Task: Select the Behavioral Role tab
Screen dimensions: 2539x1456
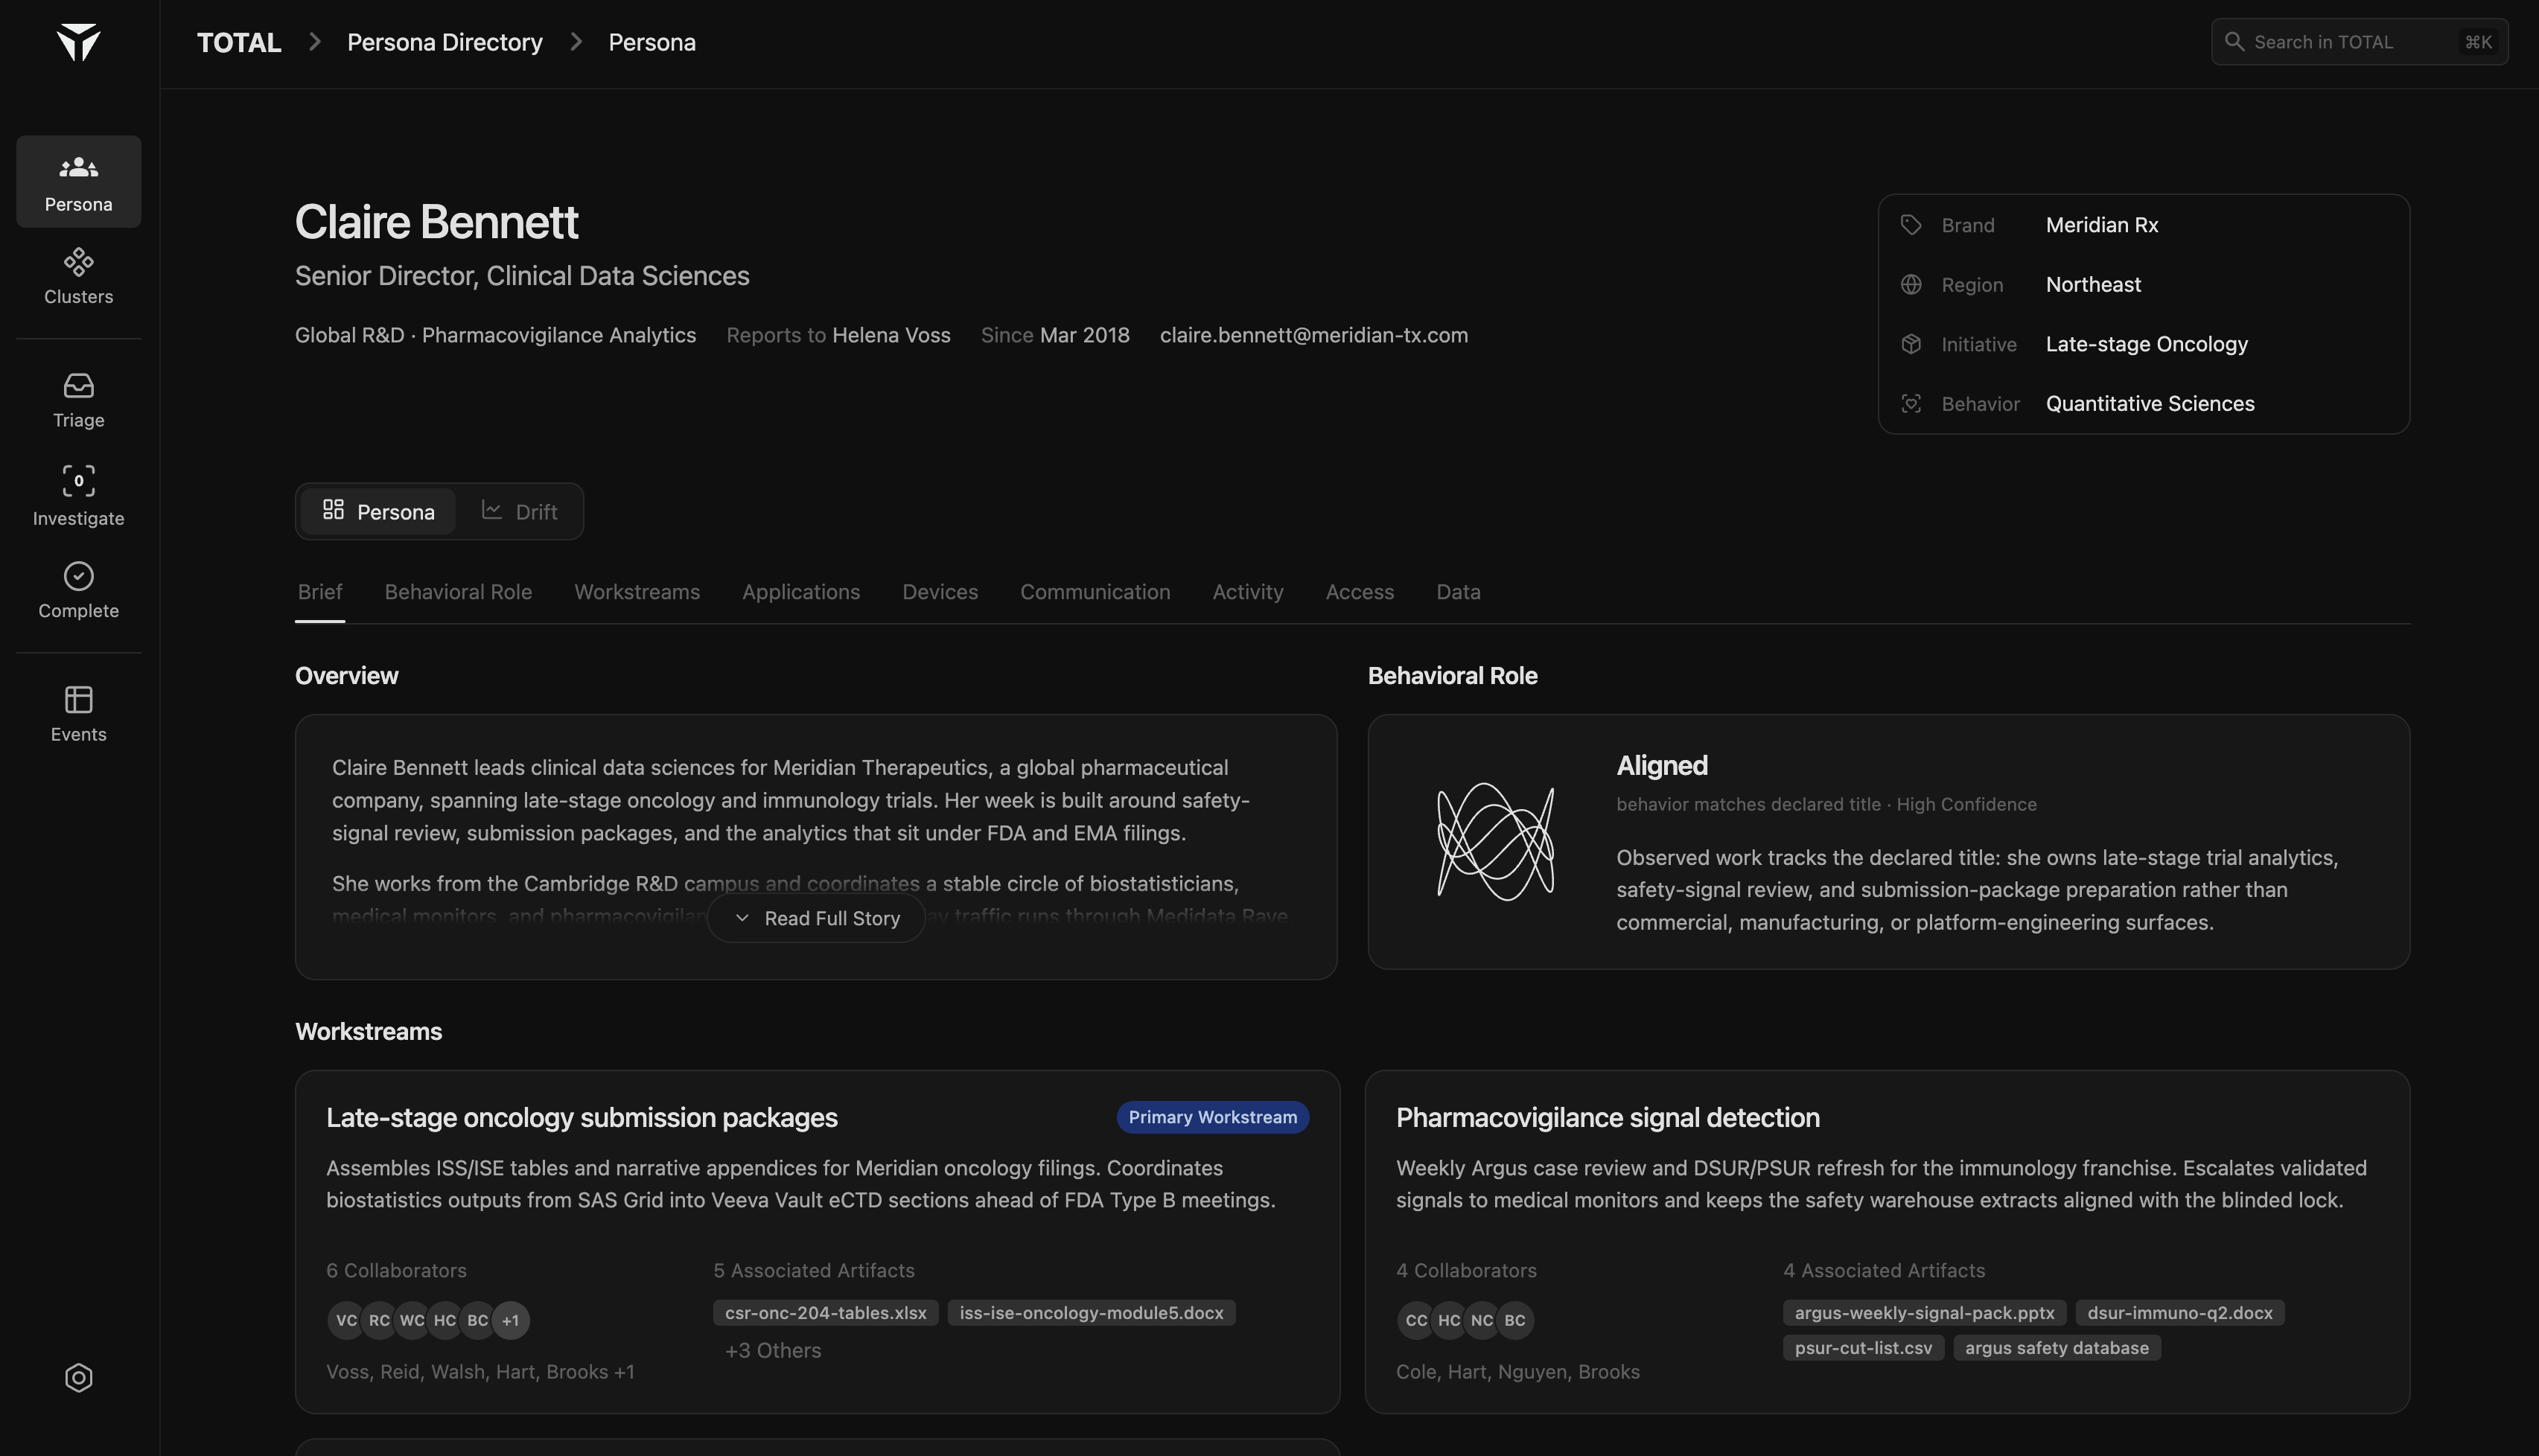Action: pyautogui.click(x=458, y=592)
